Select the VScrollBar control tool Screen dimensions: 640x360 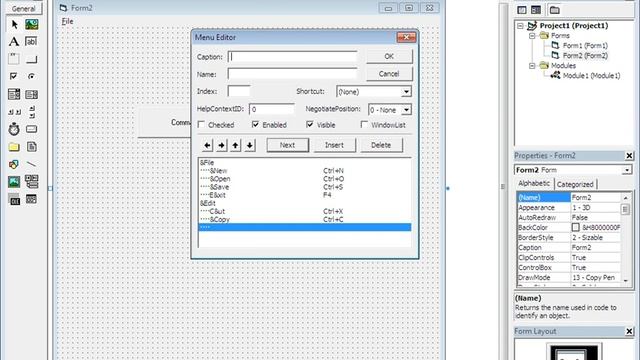click(31, 112)
